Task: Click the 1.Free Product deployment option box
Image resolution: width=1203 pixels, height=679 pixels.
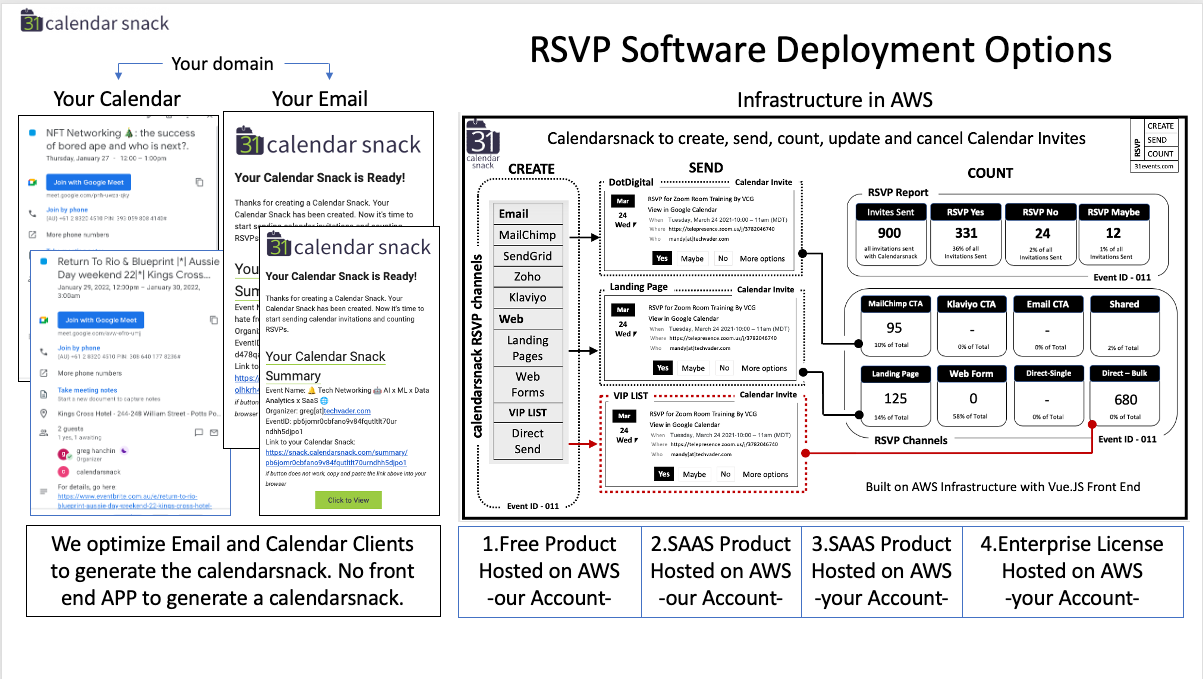Action: point(549,571)
